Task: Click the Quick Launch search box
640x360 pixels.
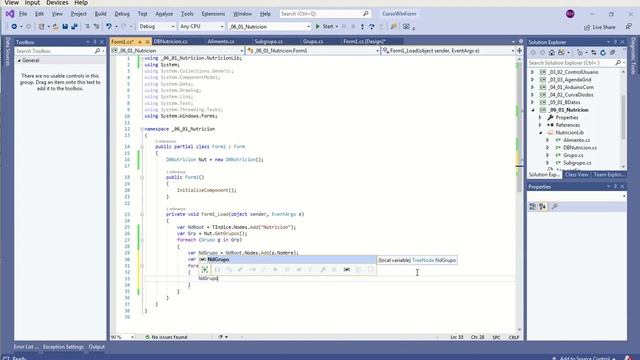Action: point(325,13)
